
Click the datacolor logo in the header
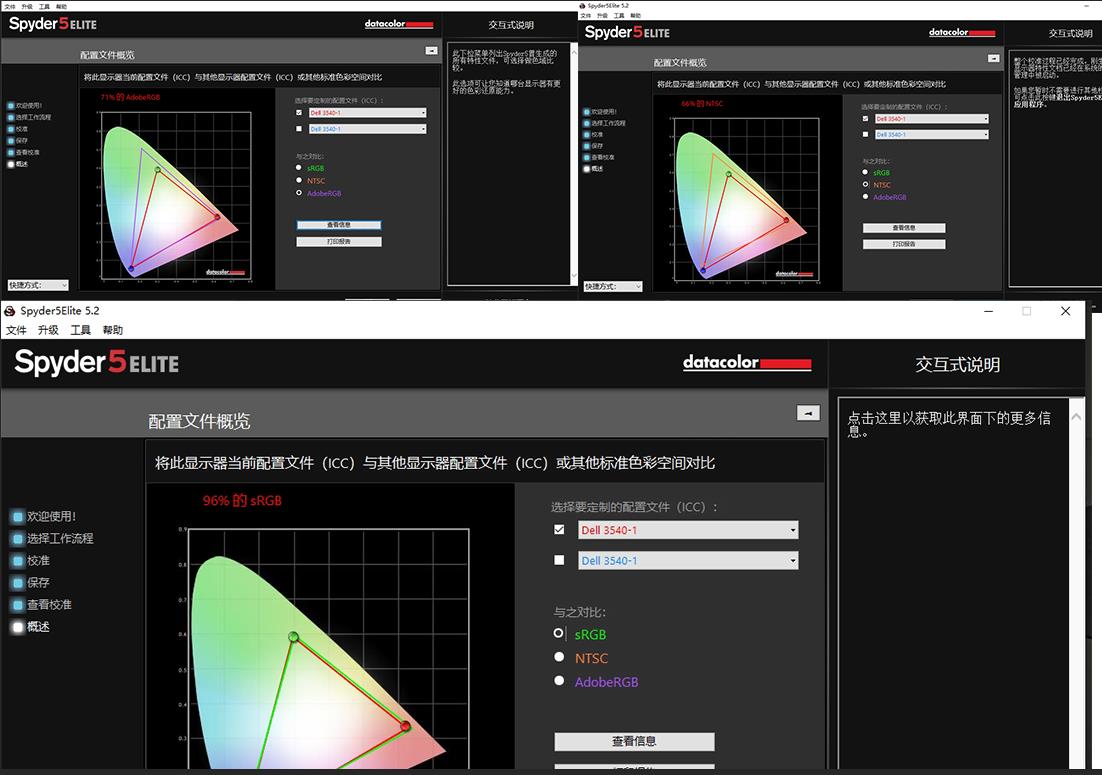pyautogui.click(x=746, y=363)
